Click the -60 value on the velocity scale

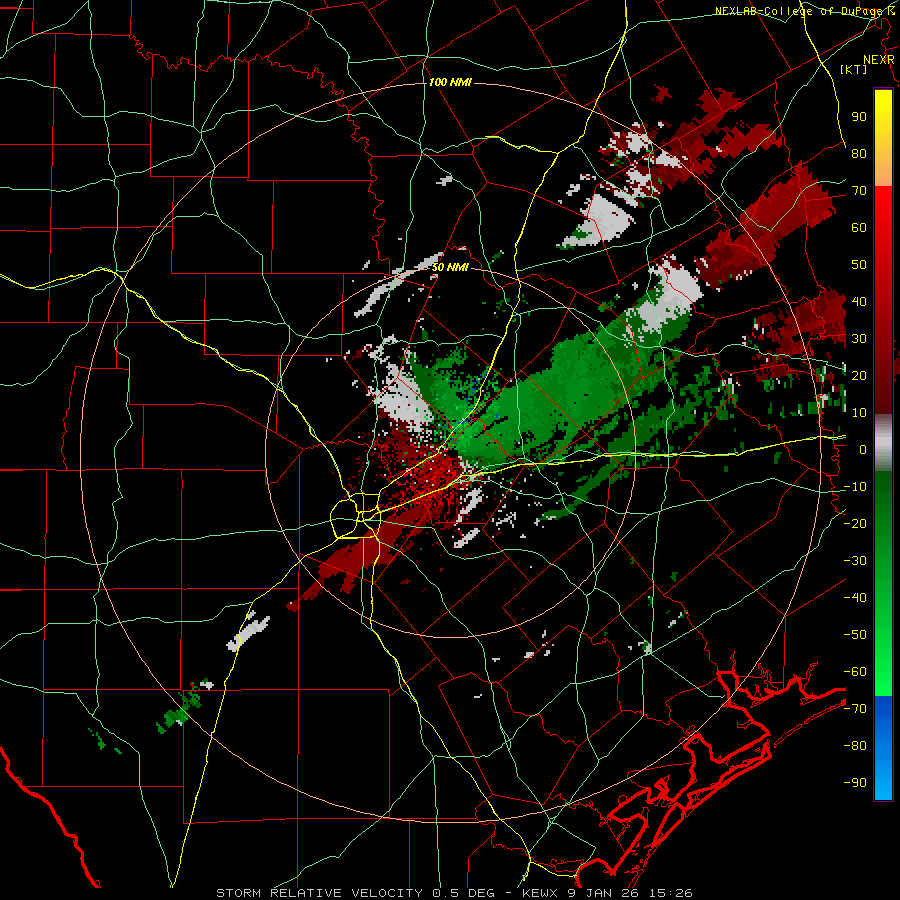pos(855,672)
